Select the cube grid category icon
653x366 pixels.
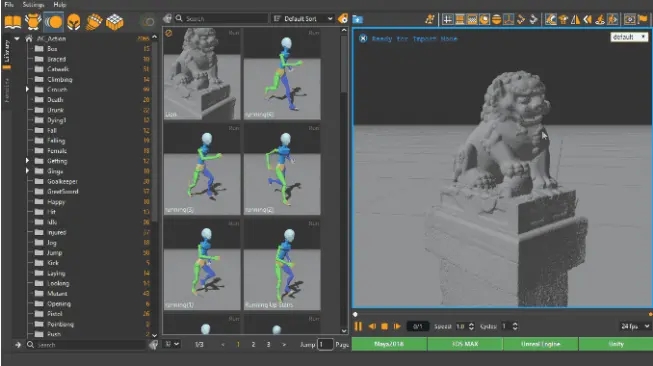pyautogui.click(x=115, y=22)
